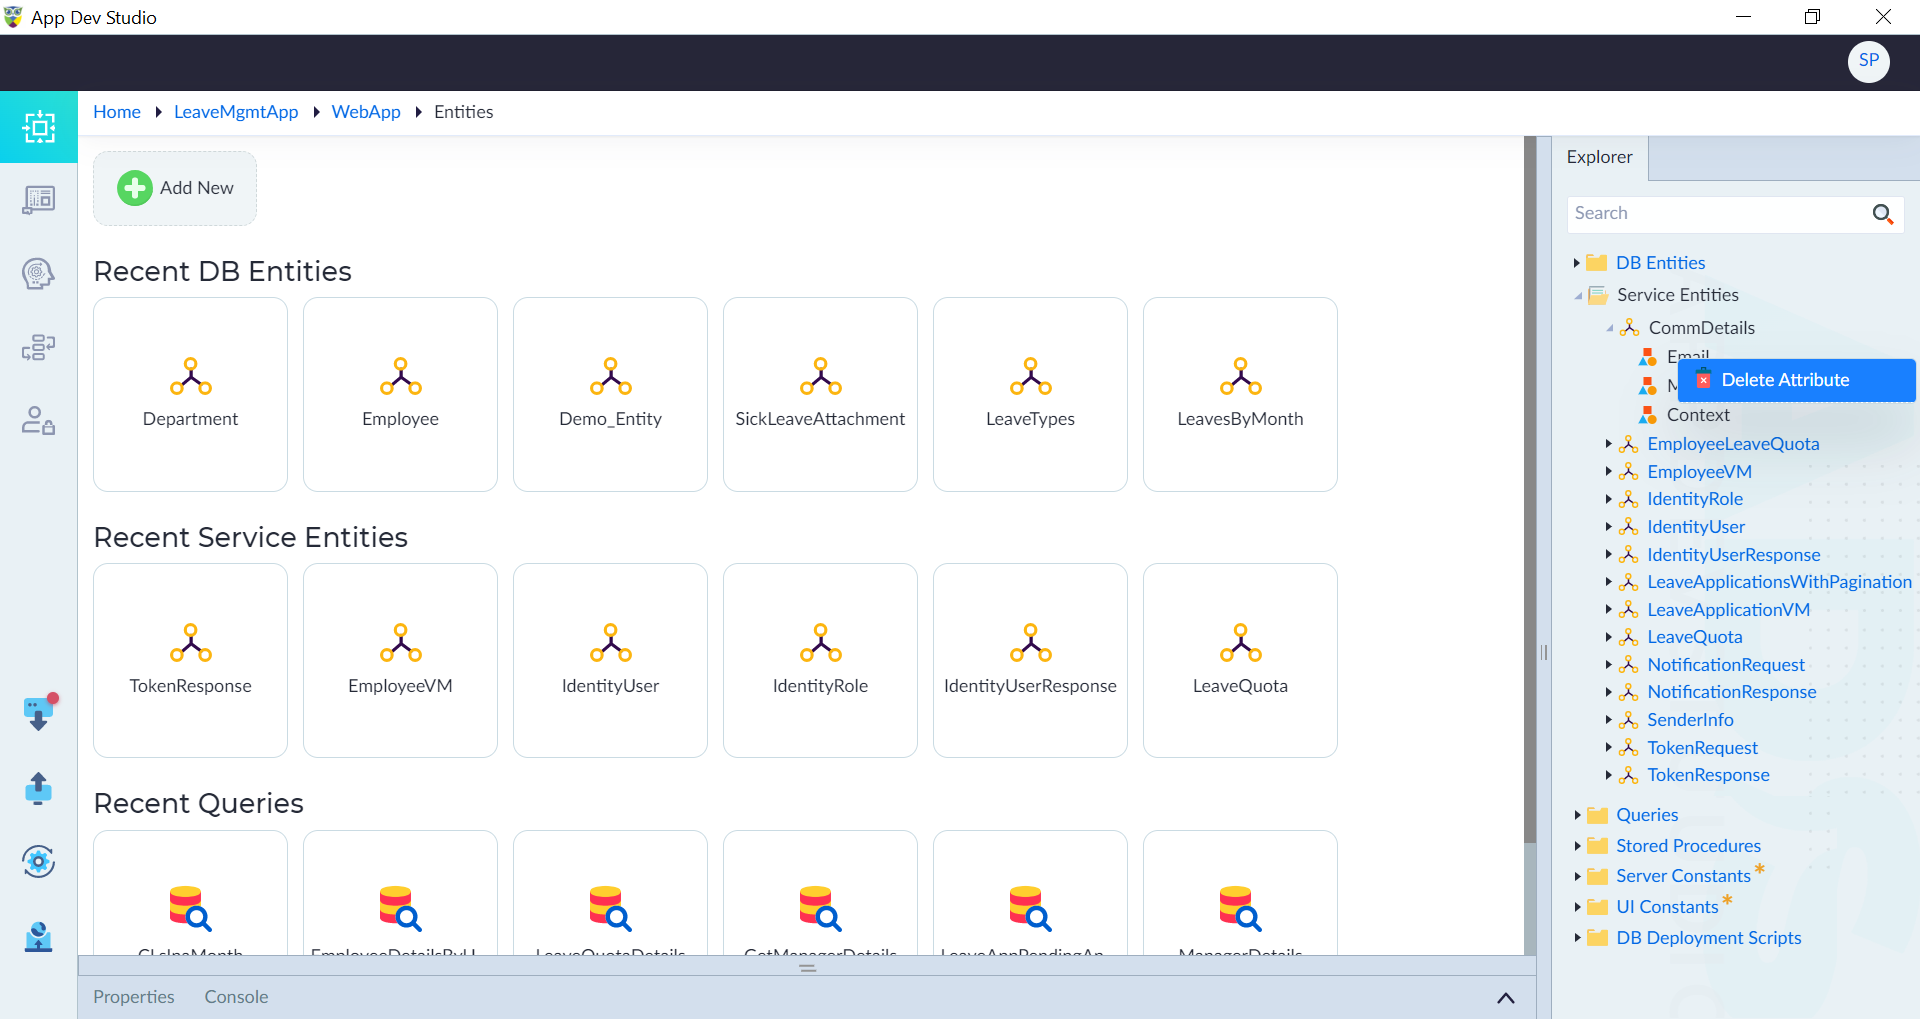Expand the bottom Properties panel chevron
The height and width of the screenshot is (1019, 1920).
click(1505, 998)
